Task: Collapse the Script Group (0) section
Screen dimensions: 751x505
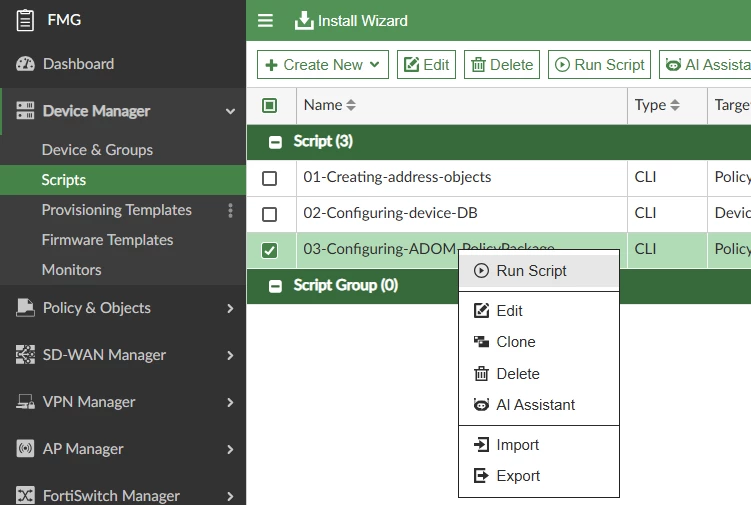Action: [275, 286]
